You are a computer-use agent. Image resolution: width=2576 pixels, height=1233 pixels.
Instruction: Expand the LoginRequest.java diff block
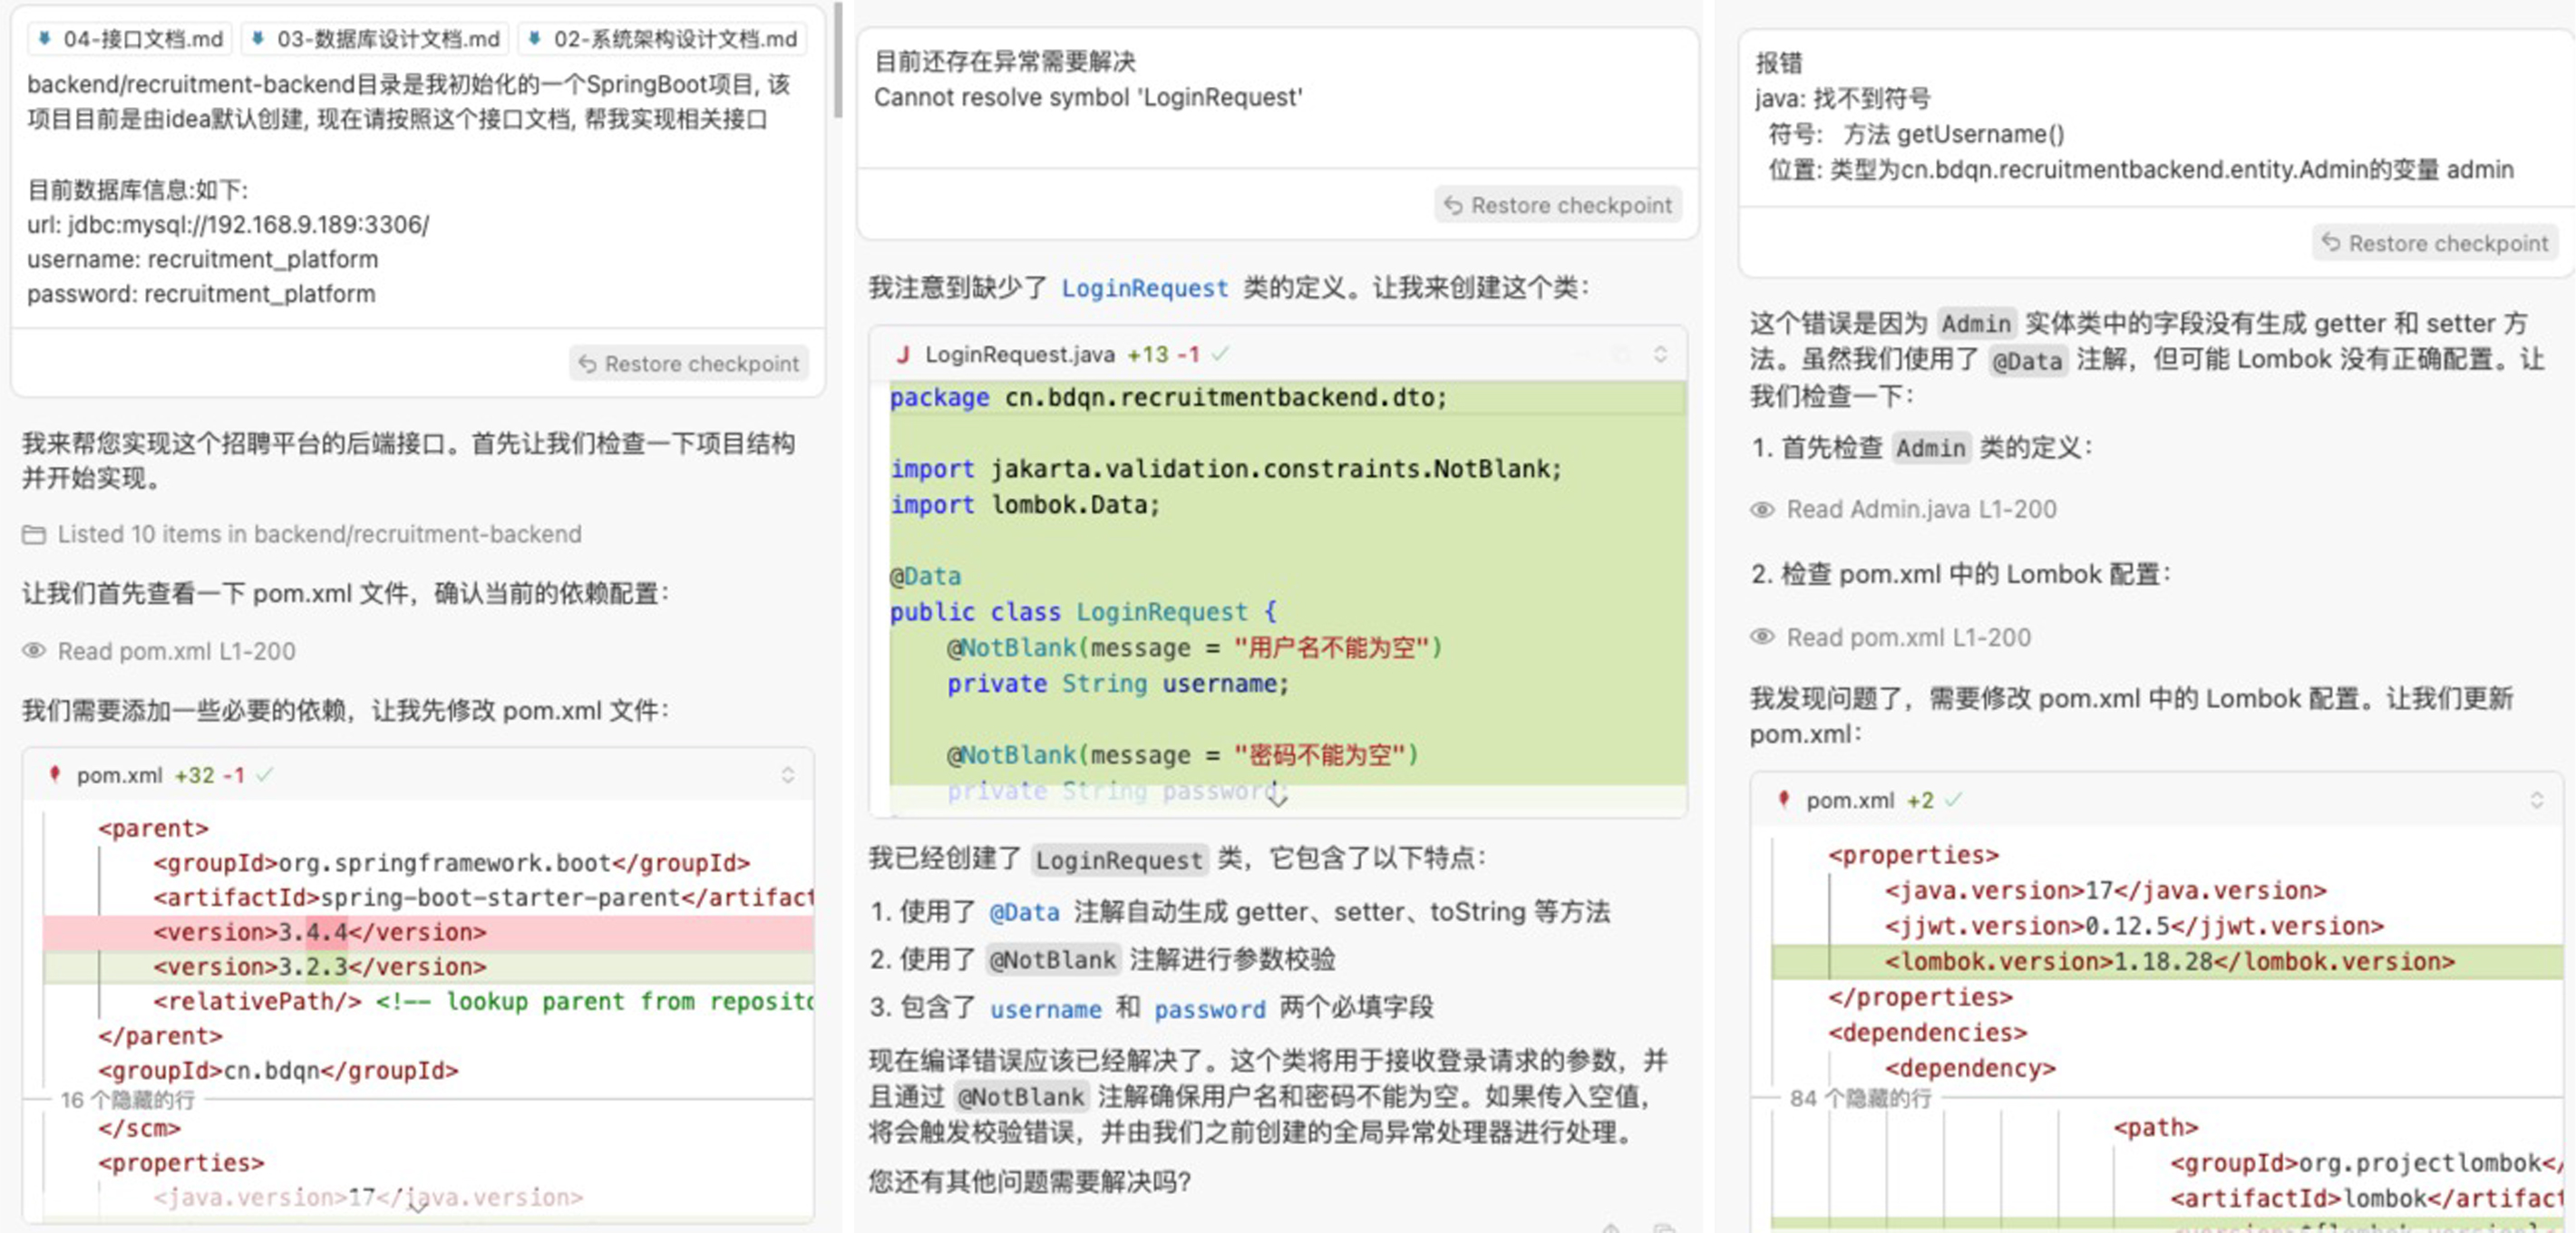[x=1660, y=354]
